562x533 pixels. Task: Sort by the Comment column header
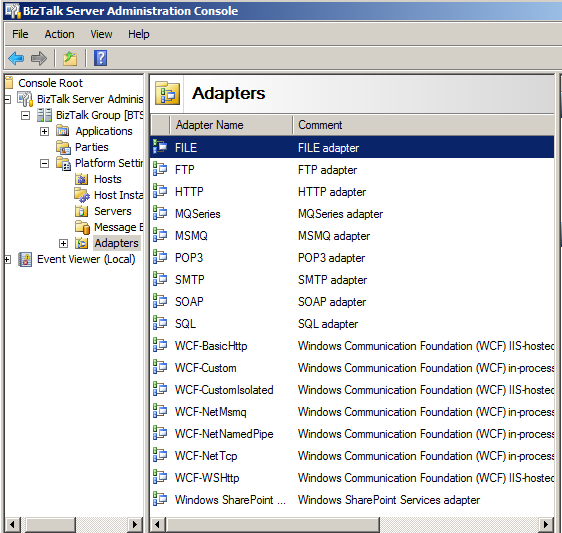pos(423,125)
